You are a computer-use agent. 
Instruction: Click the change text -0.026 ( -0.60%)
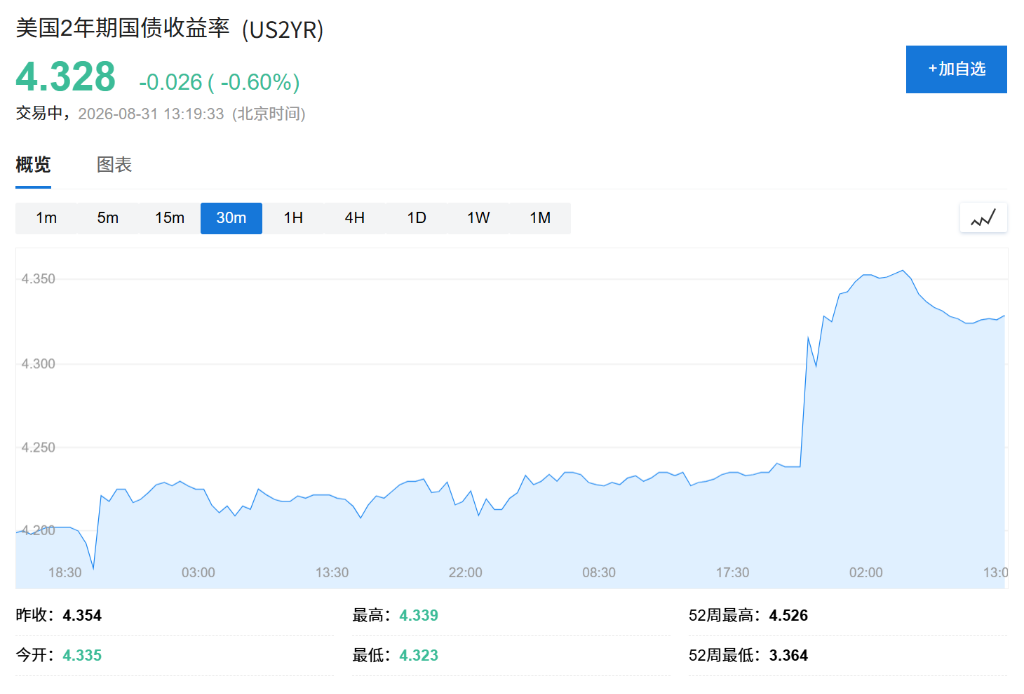[x=219, y=82]
